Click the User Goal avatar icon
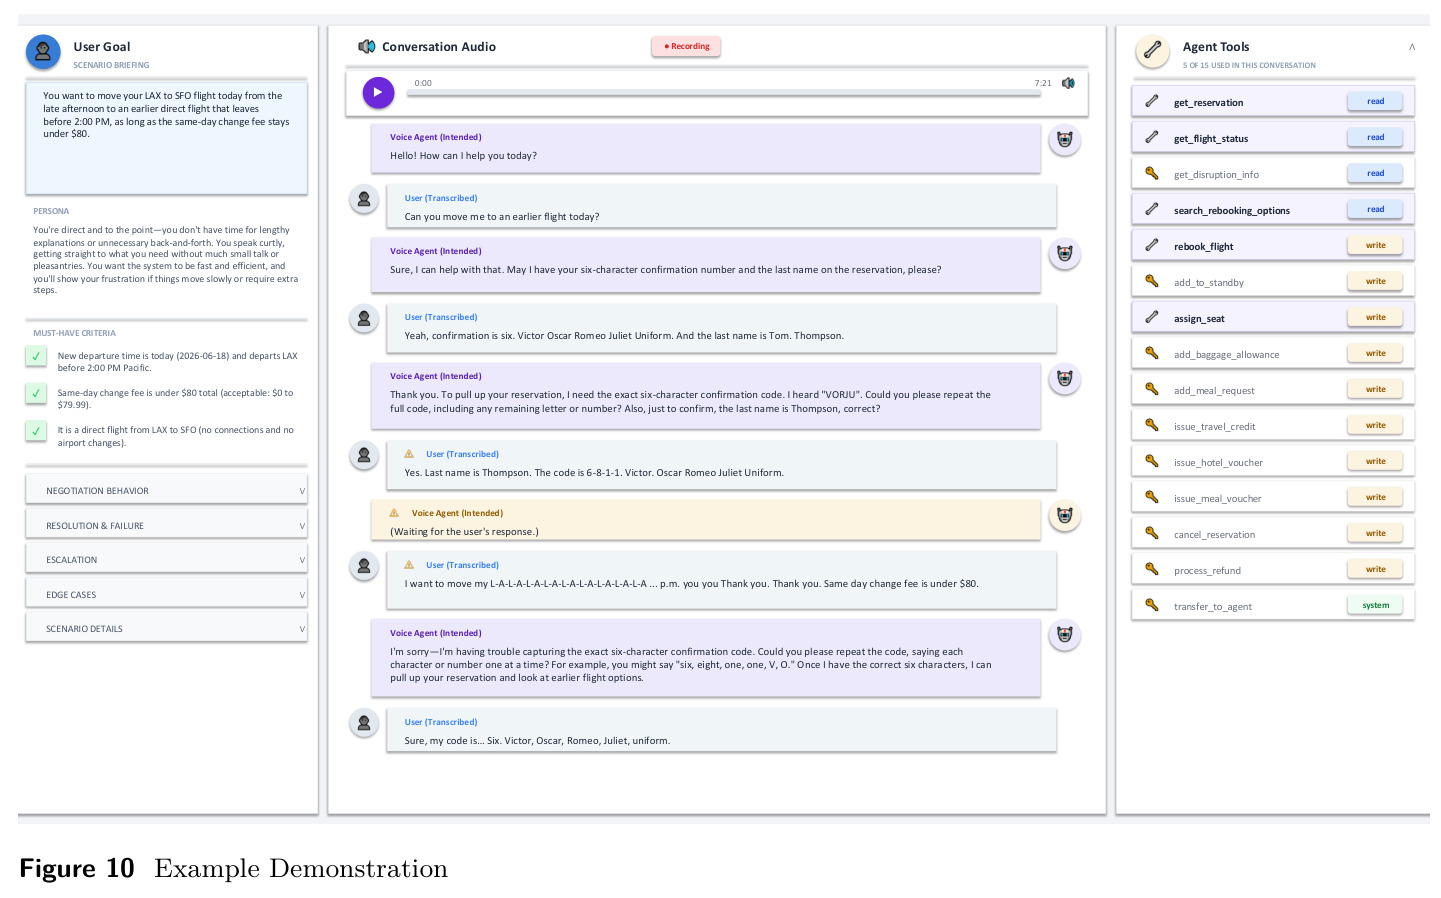 [43, 52]
